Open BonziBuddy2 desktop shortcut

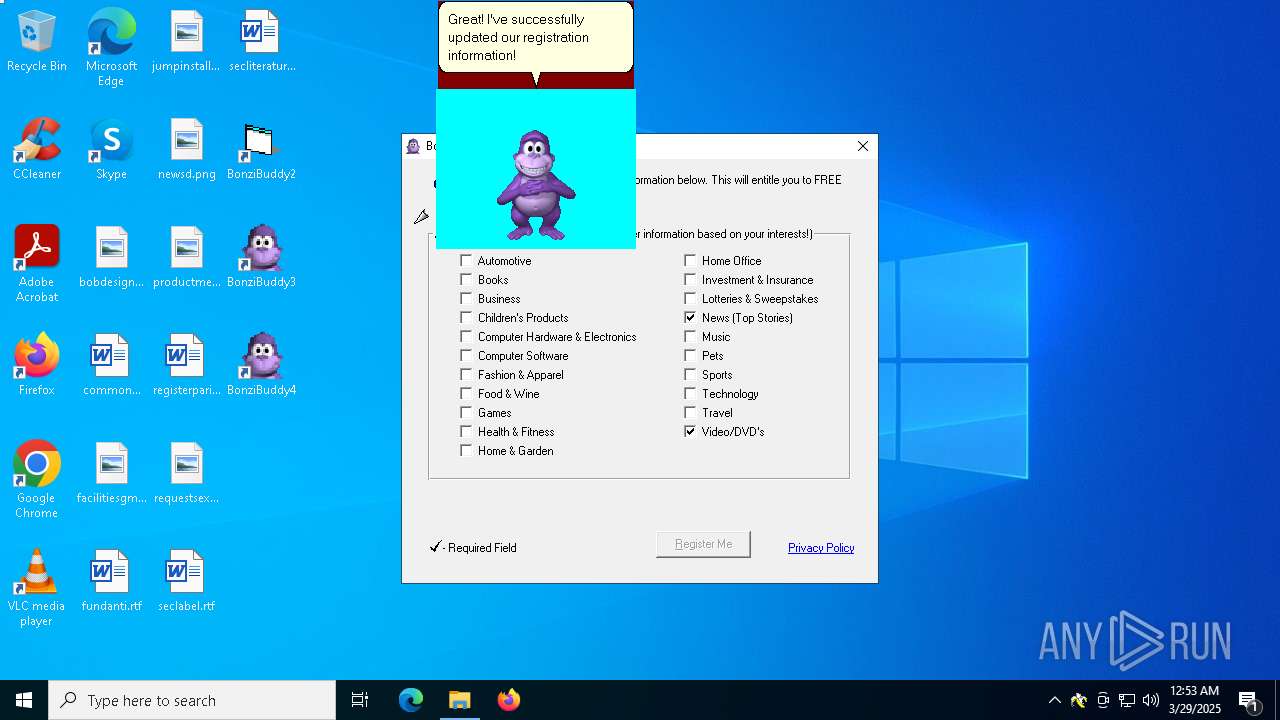261,150
